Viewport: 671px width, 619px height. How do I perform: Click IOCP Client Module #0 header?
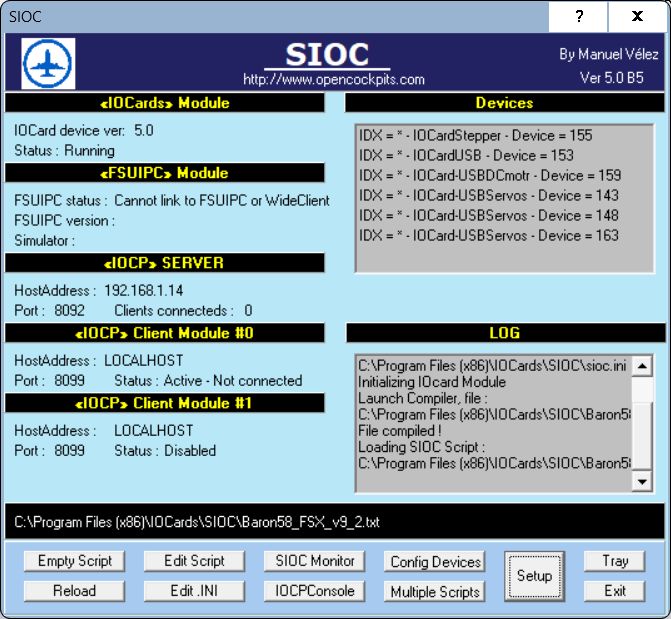click(165, 333)
